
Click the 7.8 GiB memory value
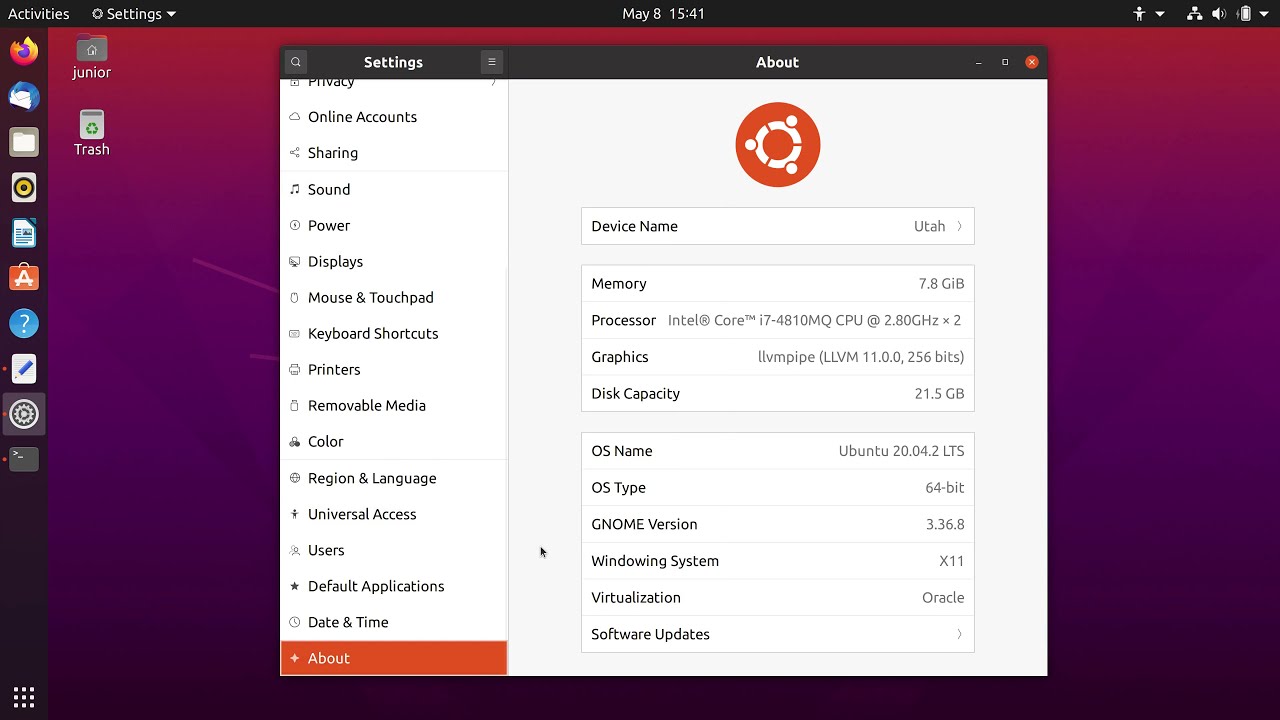coord(941,284)
